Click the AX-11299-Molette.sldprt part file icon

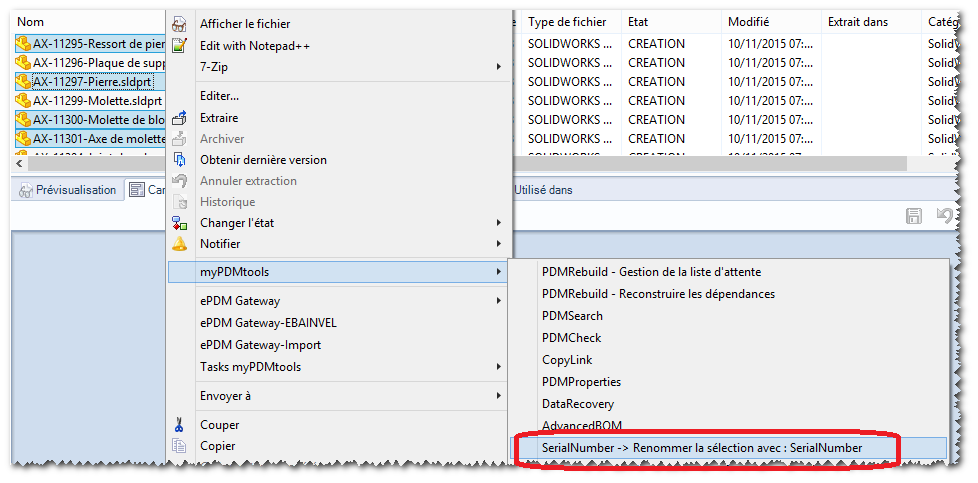pos(23,101)
